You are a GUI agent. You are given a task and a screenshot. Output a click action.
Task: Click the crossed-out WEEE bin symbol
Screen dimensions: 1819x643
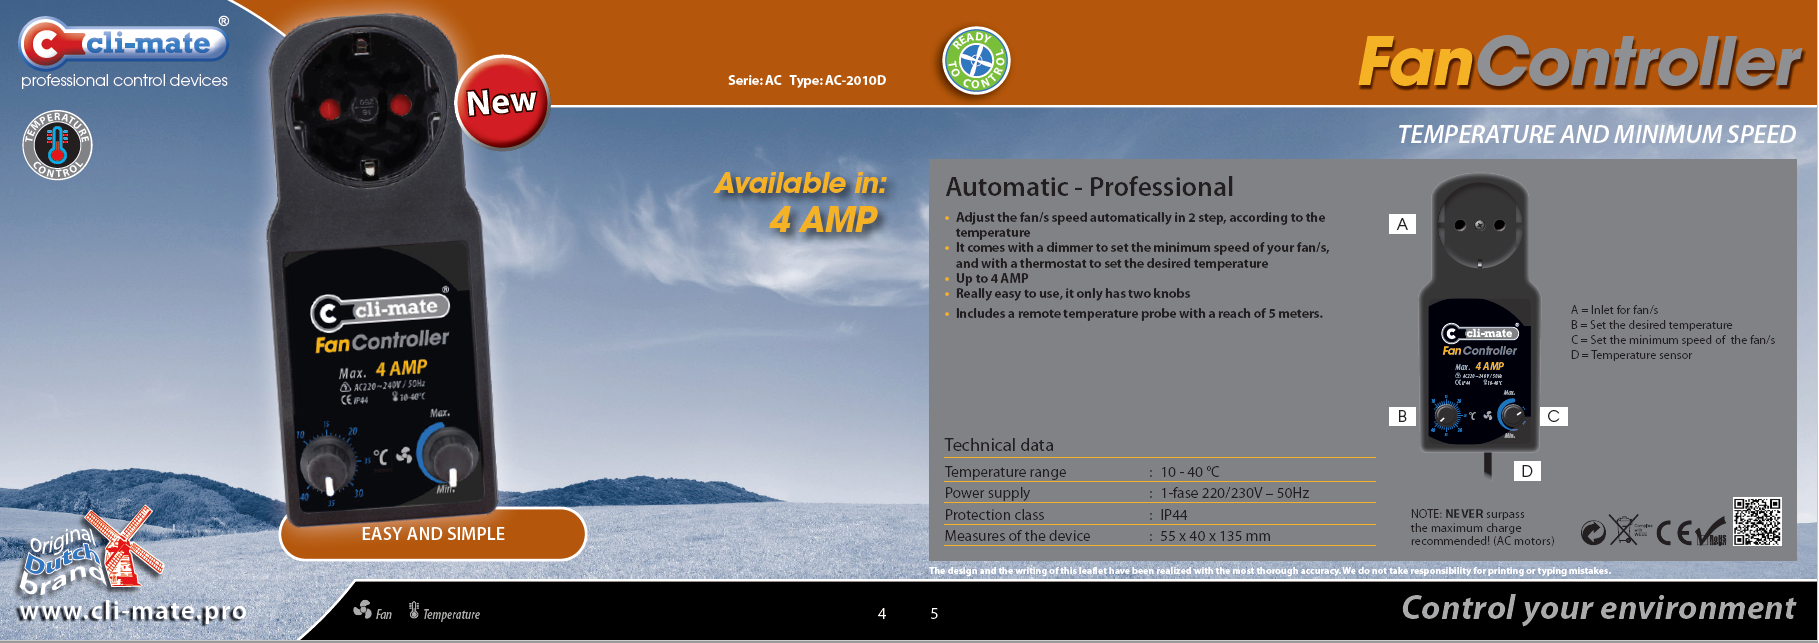[x=1624, y=529]
